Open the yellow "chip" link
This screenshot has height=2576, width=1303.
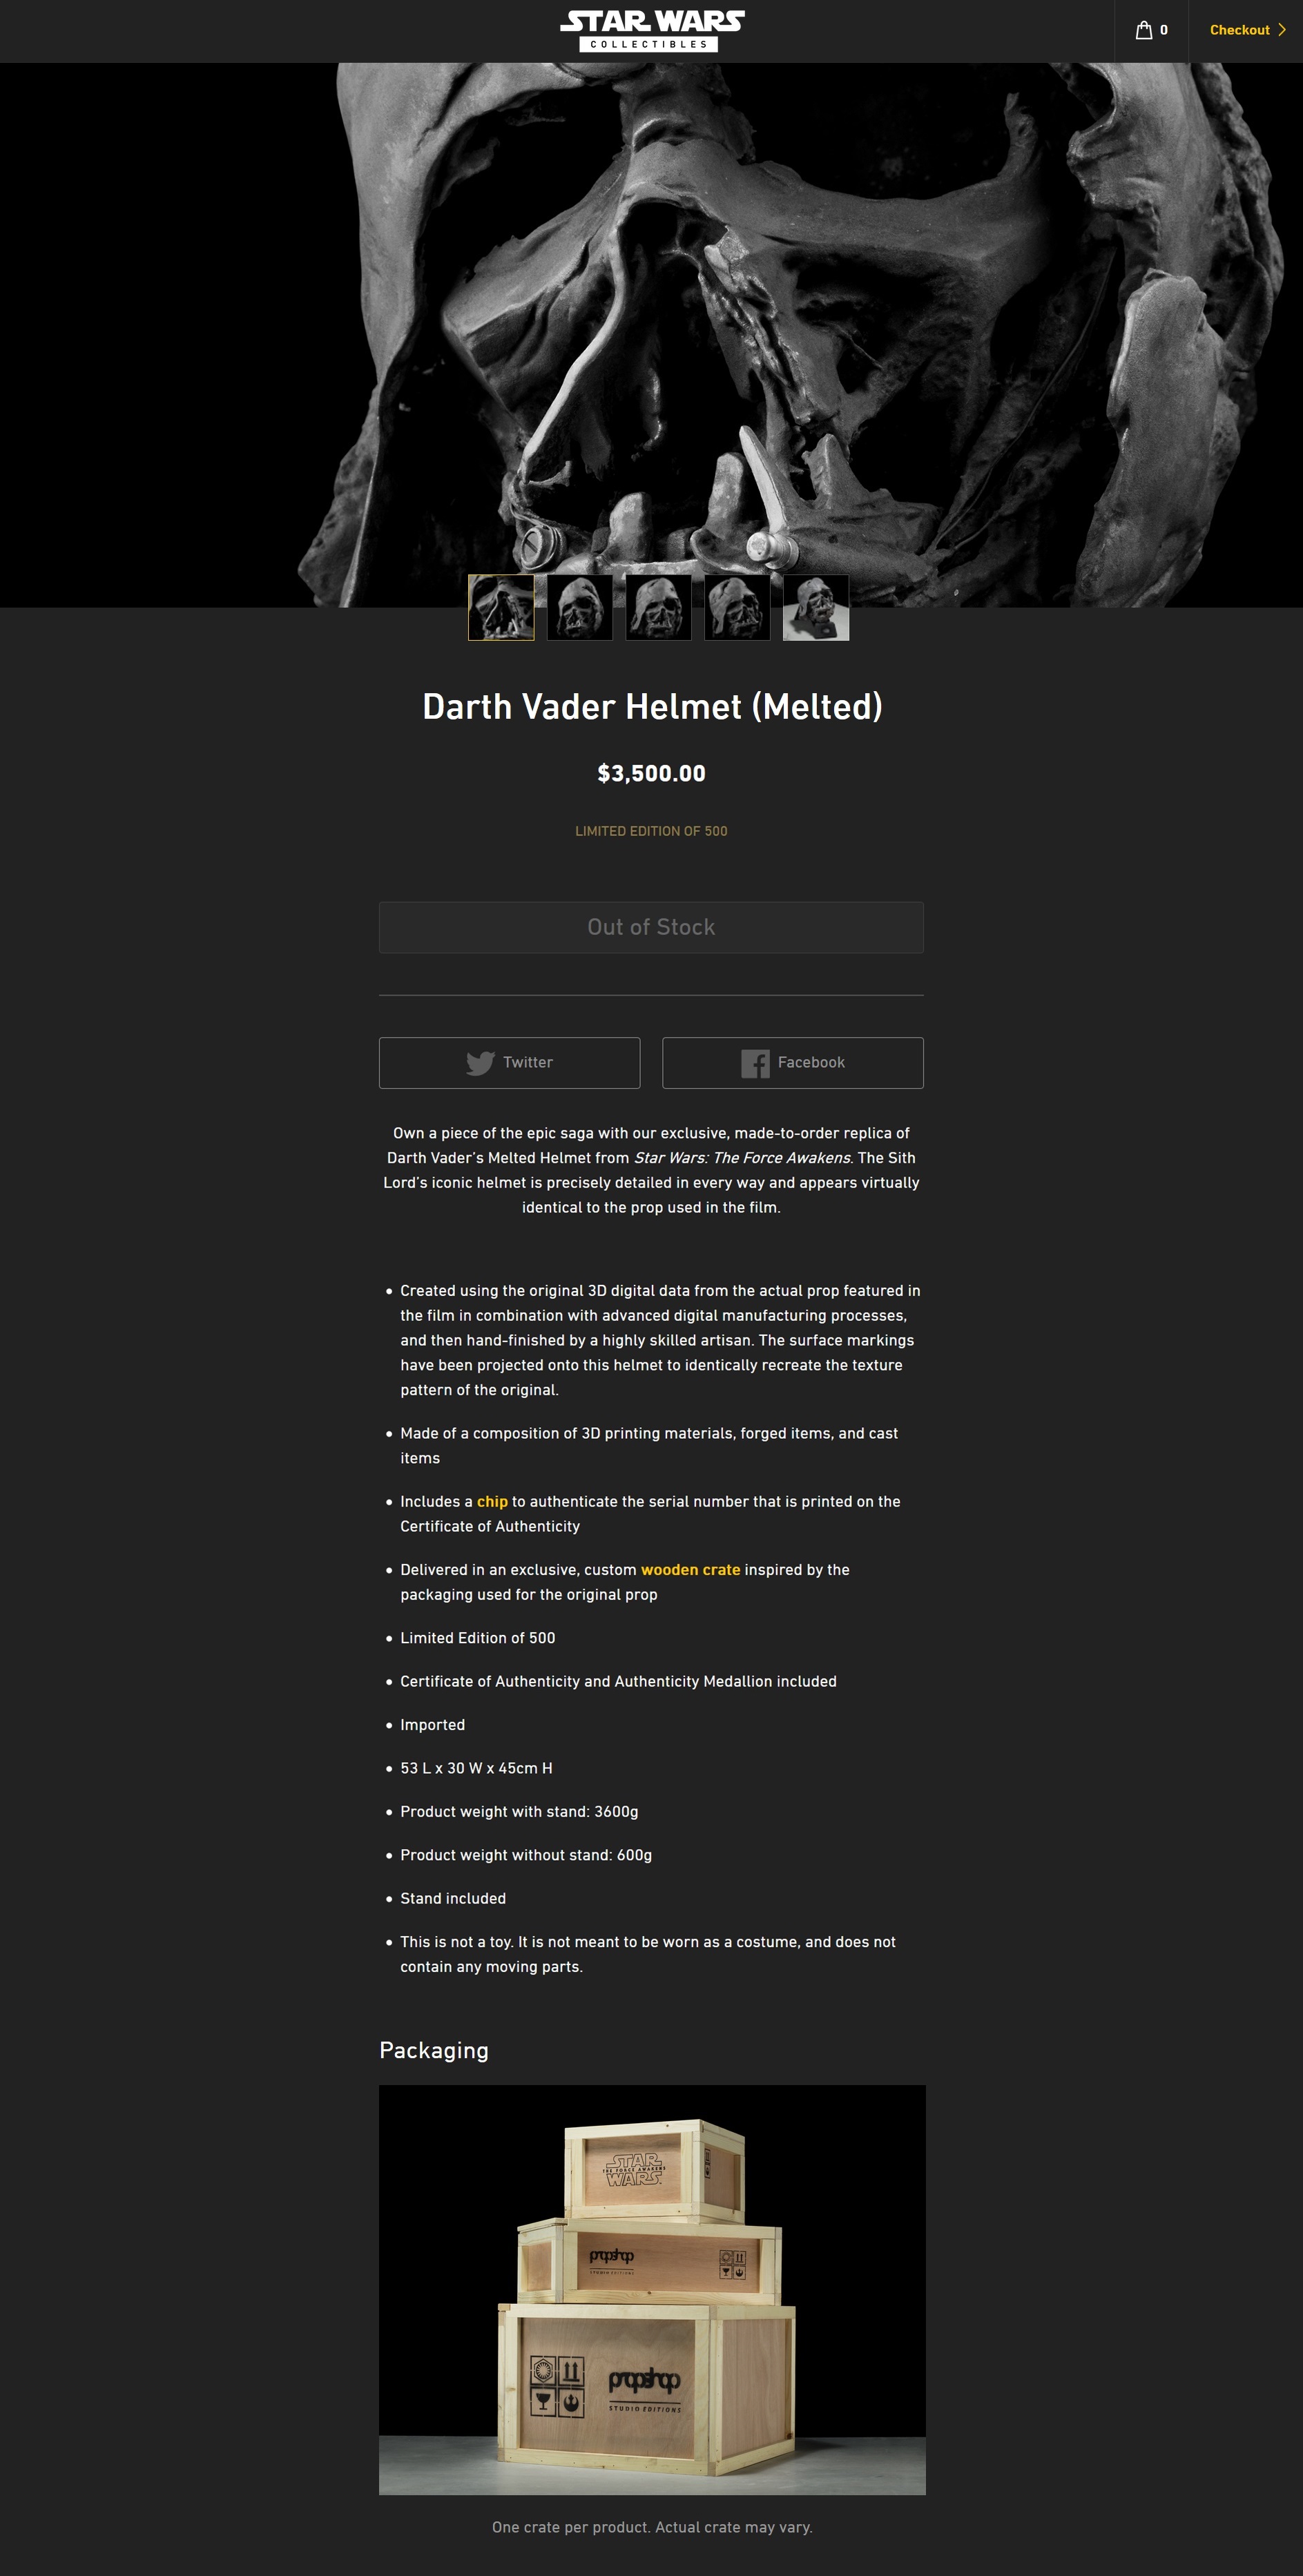click(x=492, y=1501)
